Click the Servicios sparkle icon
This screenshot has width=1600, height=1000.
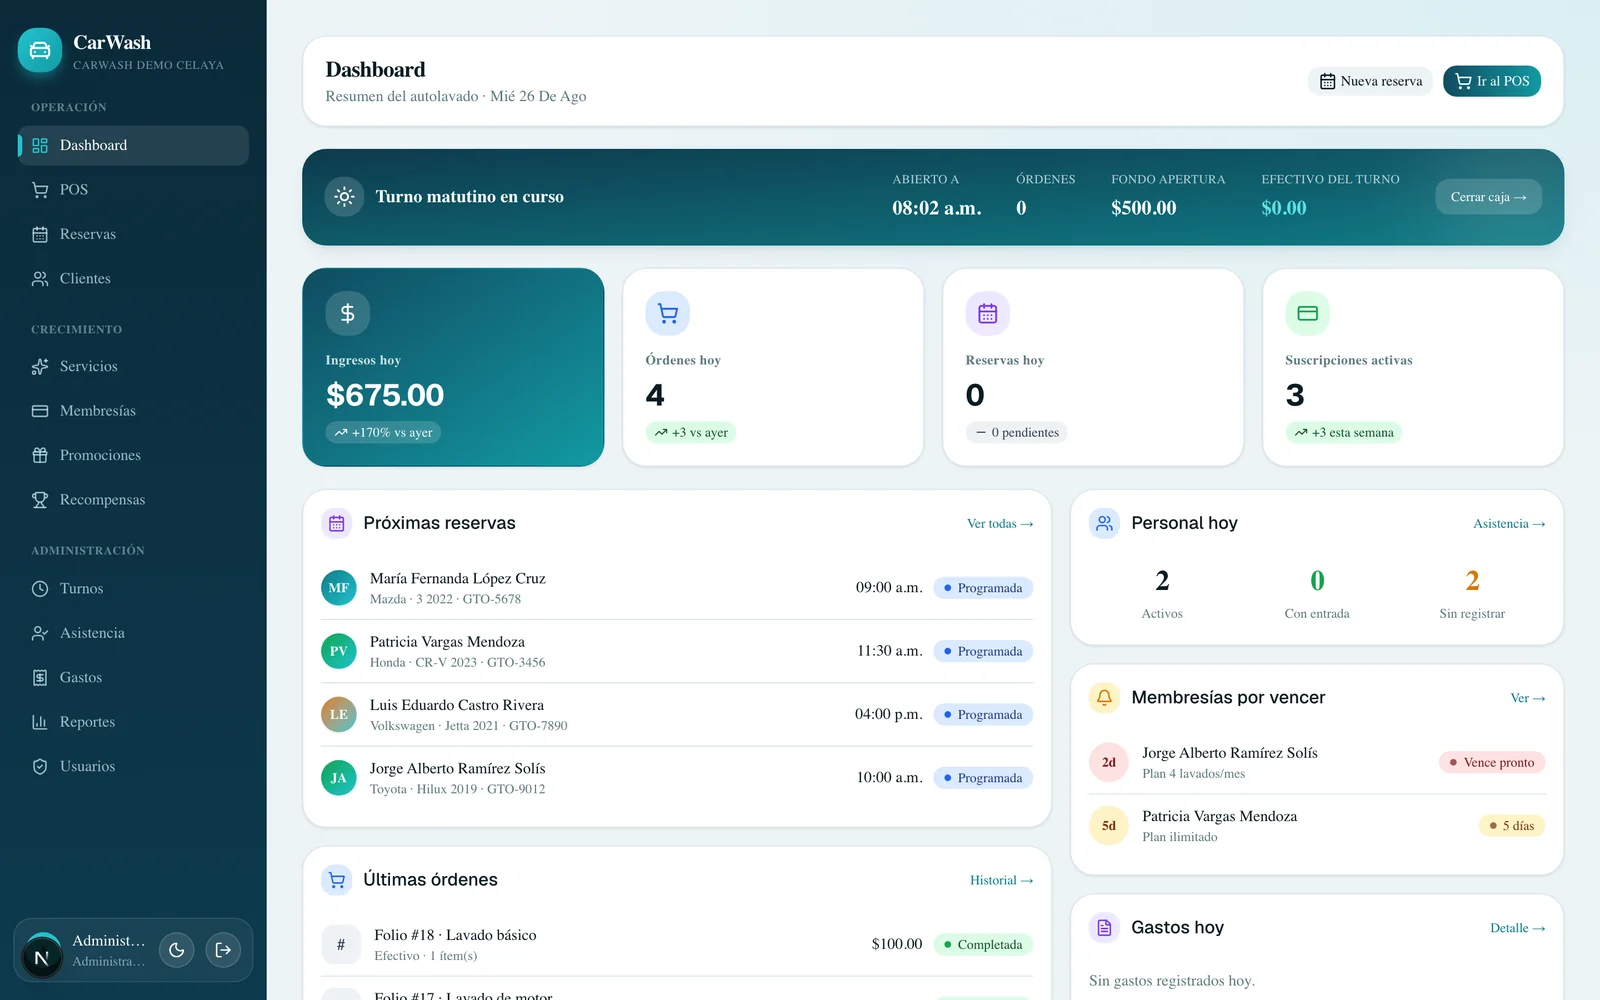(x=40, y=367)
